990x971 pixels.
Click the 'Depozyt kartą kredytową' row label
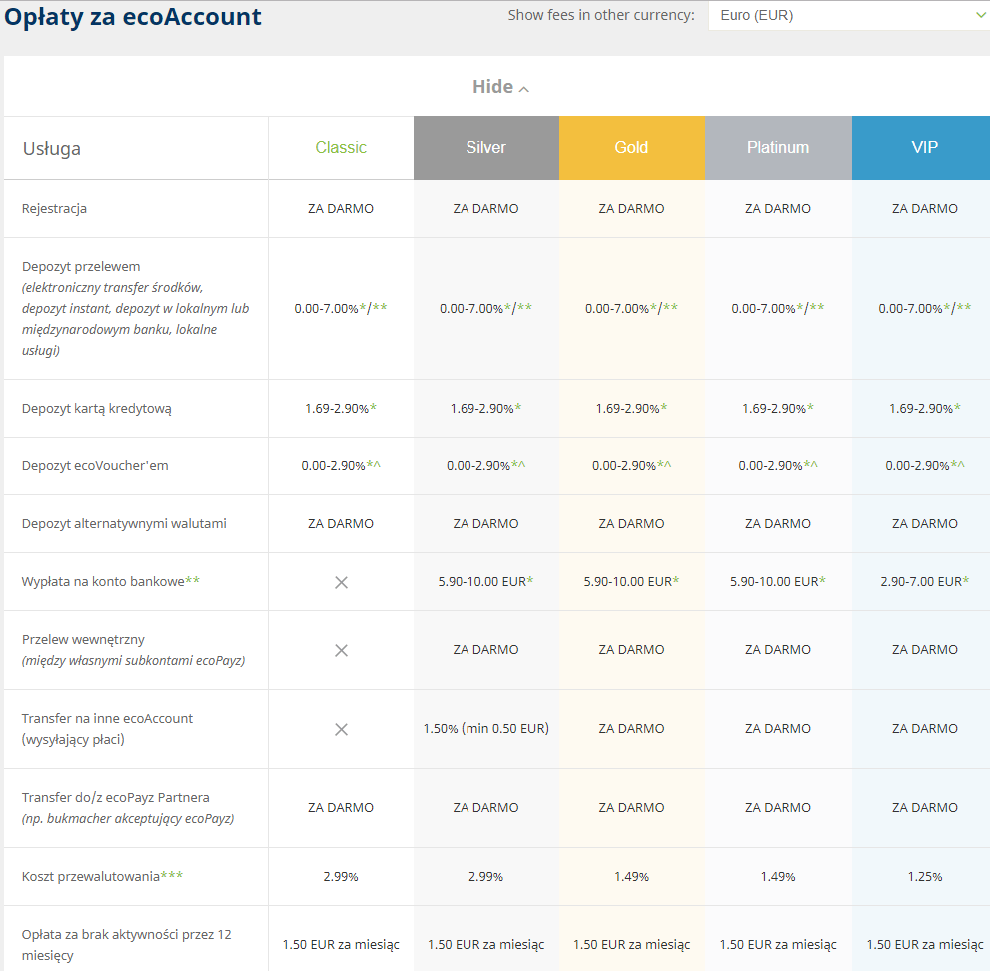pos(97,408)
